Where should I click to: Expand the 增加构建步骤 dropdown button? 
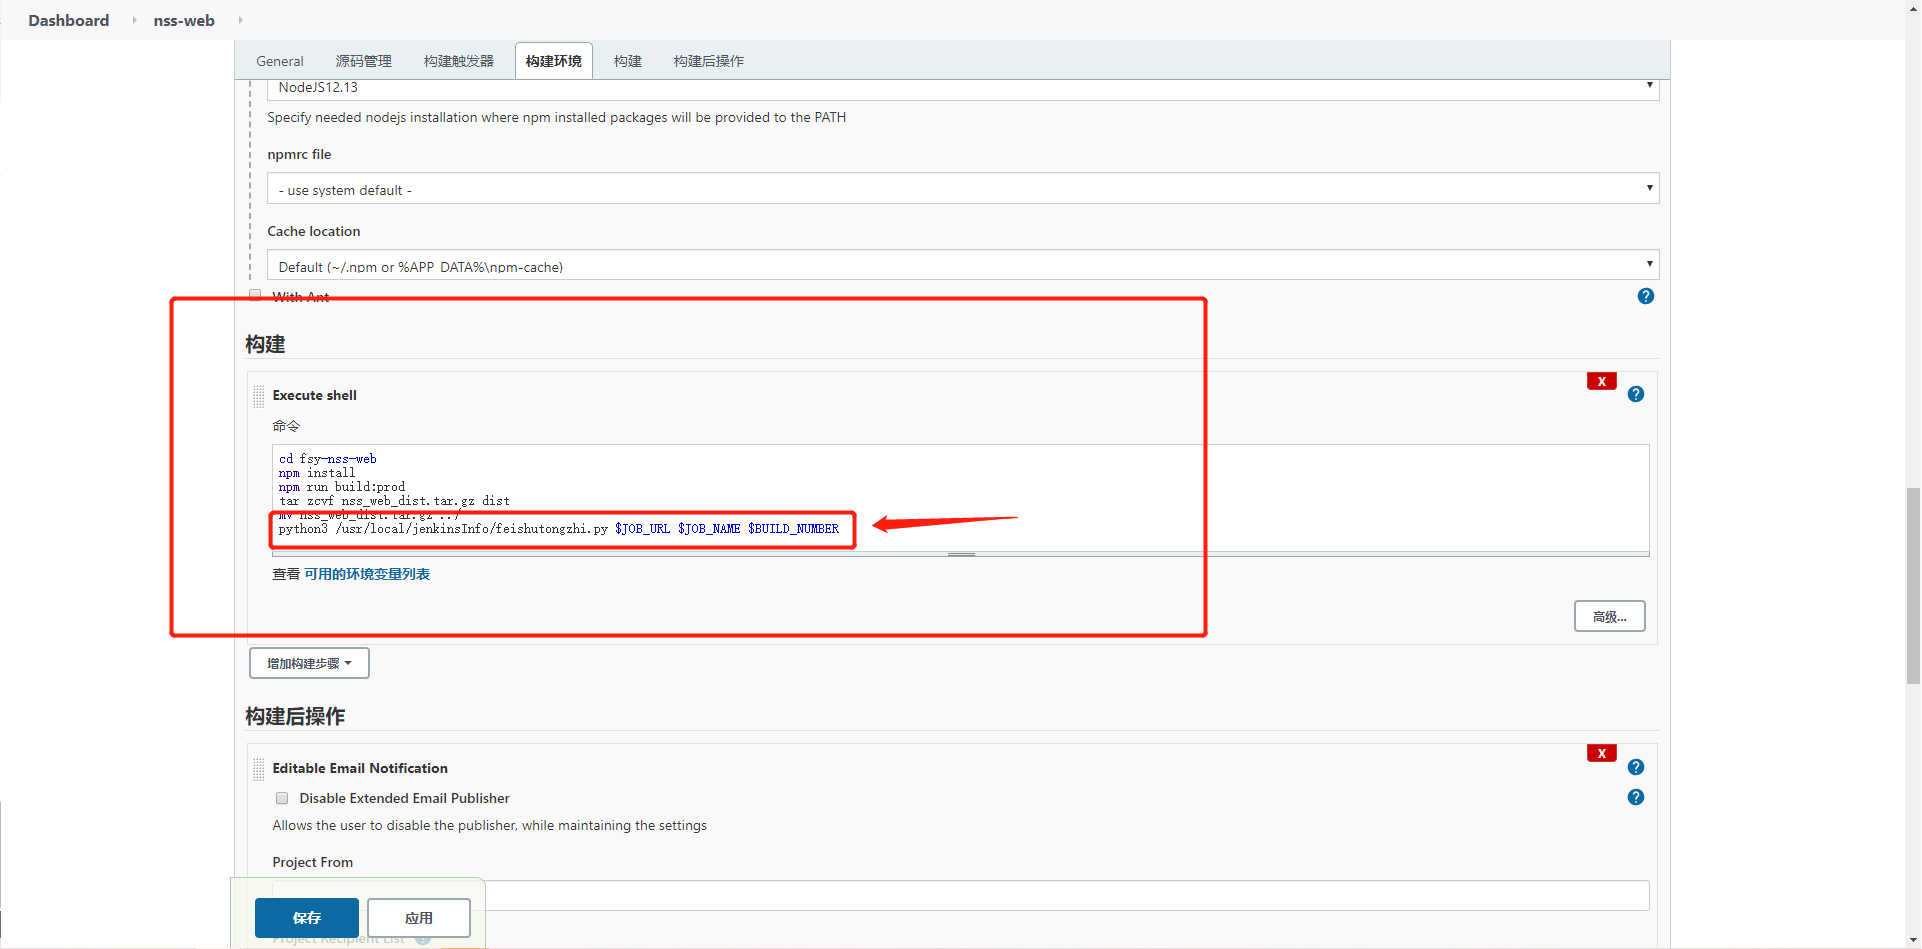[309, 663]
